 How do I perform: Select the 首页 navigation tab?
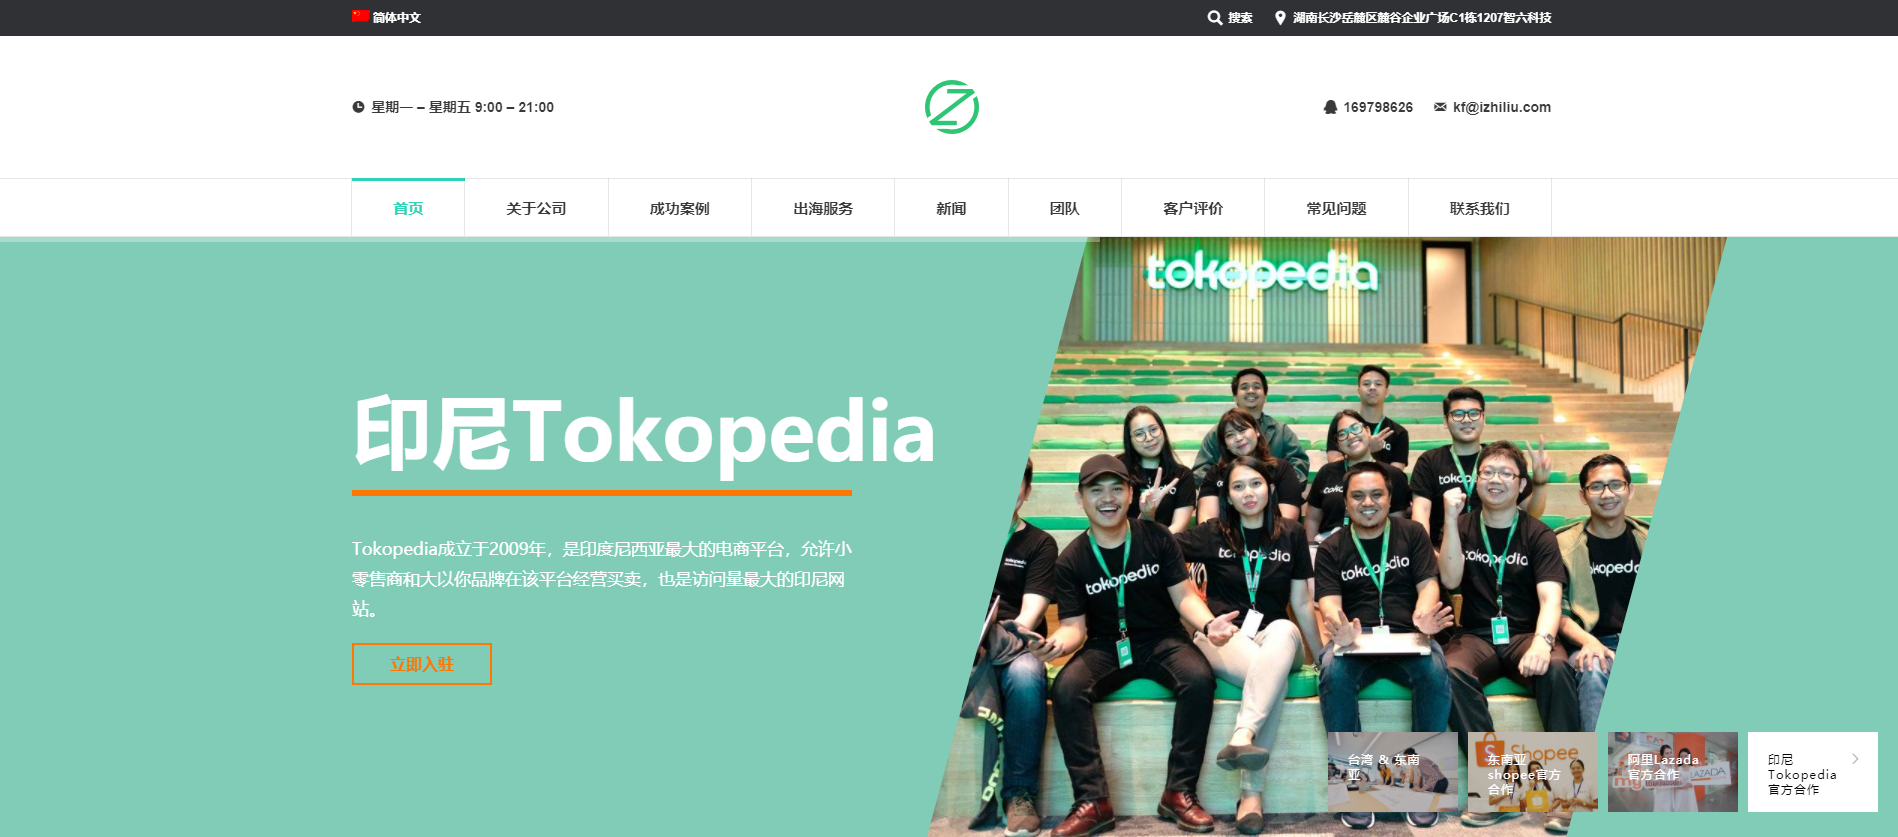pos(408,208)
